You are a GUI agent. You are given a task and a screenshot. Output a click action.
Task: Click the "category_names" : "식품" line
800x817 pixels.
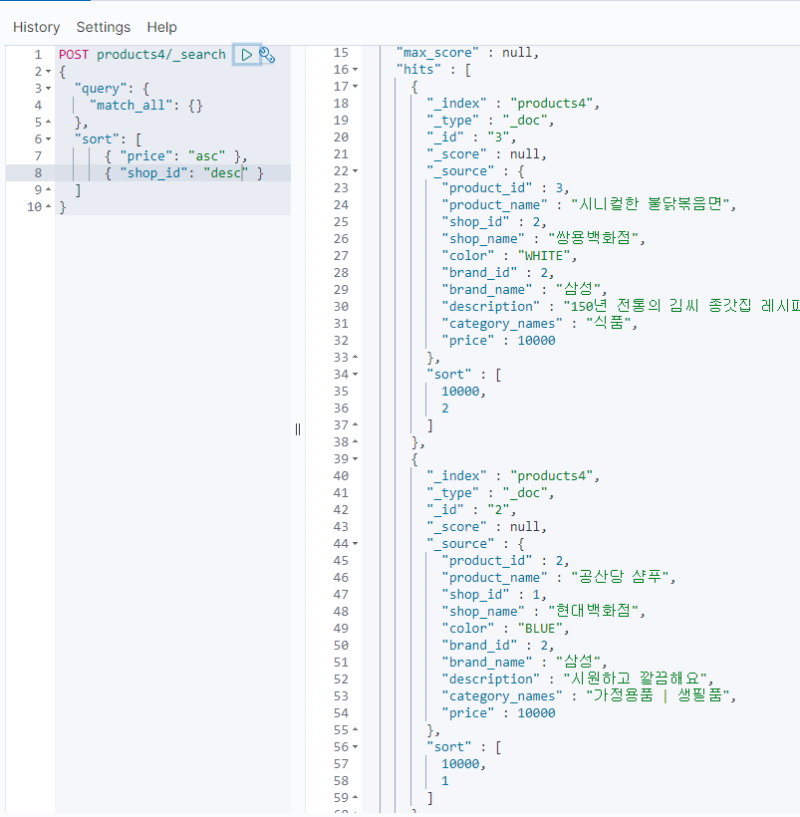coord(539,324)
